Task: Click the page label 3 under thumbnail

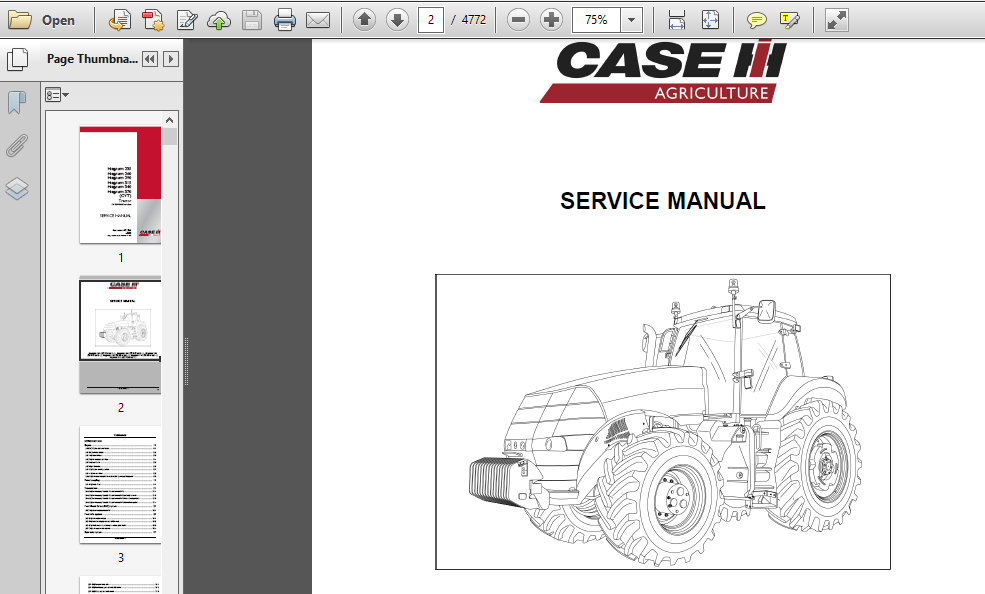Action: click(x=121, y=558)
